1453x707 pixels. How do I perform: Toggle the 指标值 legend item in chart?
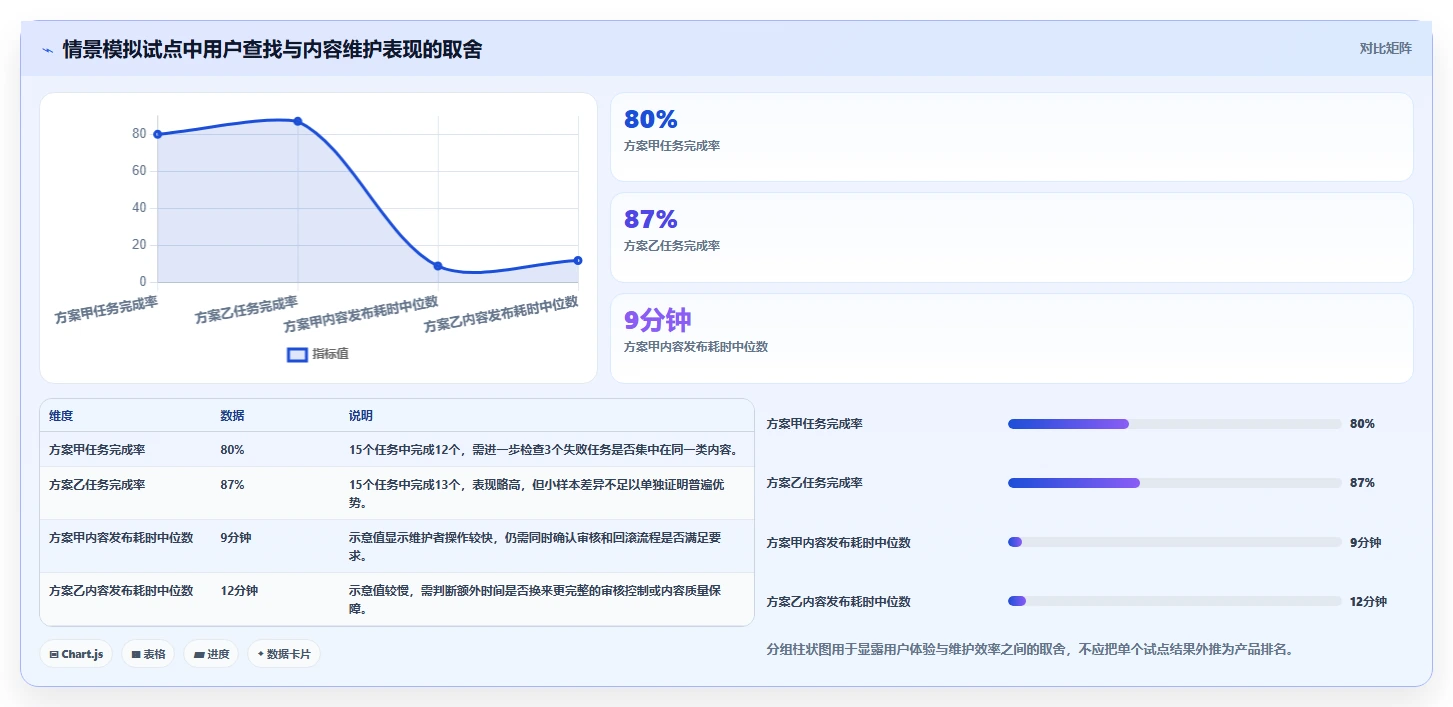click(318, 354)
